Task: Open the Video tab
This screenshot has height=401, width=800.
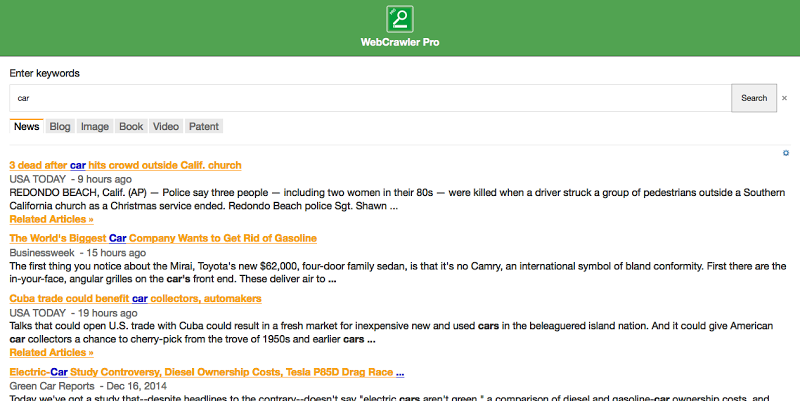Action: point(166,127)
